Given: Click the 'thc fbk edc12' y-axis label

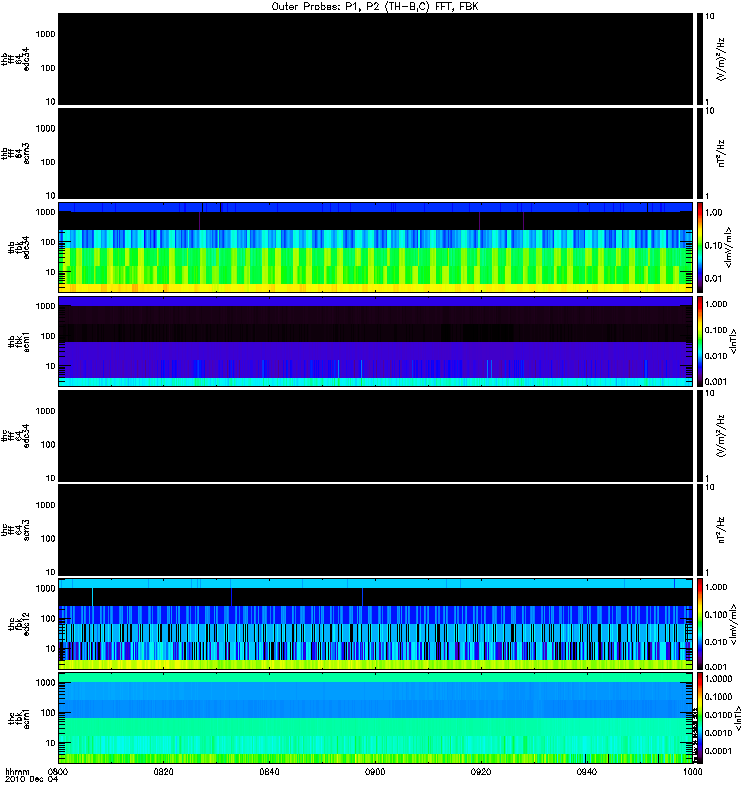Looking at the screenshot, I should 18,624.
